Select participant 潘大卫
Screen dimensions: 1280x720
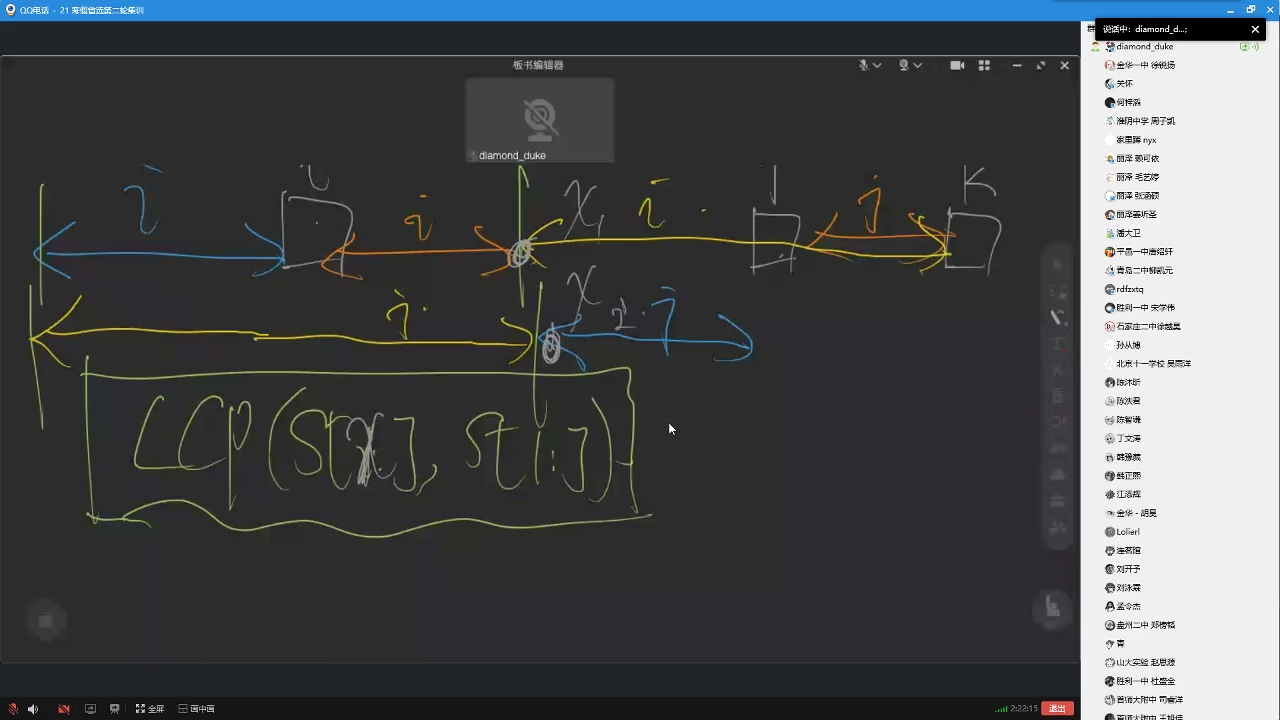(x=1128, y=233)
